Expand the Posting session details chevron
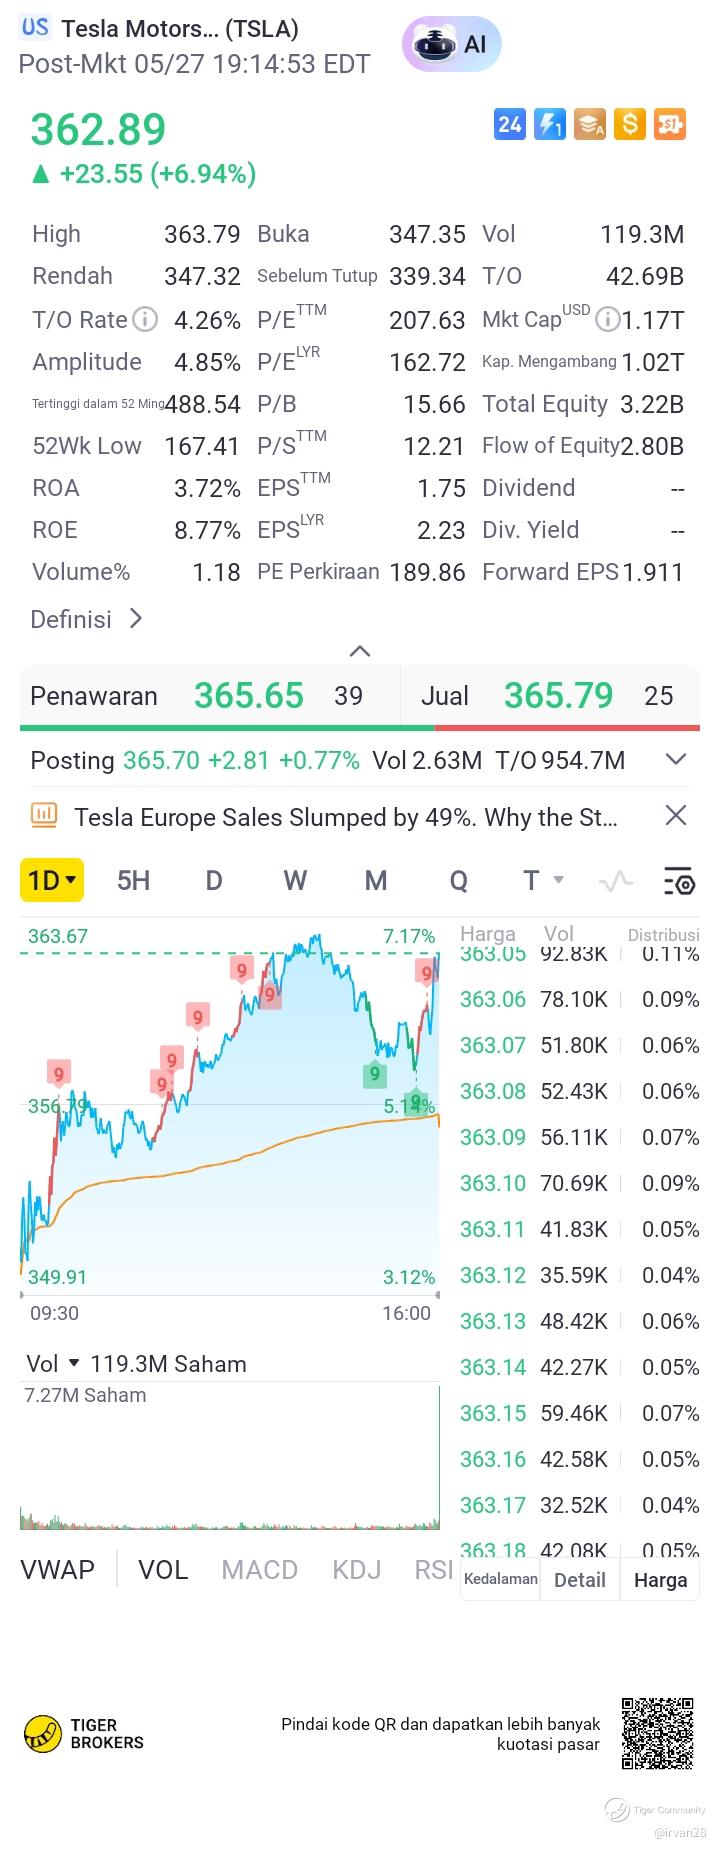The width and height of the screenshot is (720, 1849). click(x=676, y=760)
